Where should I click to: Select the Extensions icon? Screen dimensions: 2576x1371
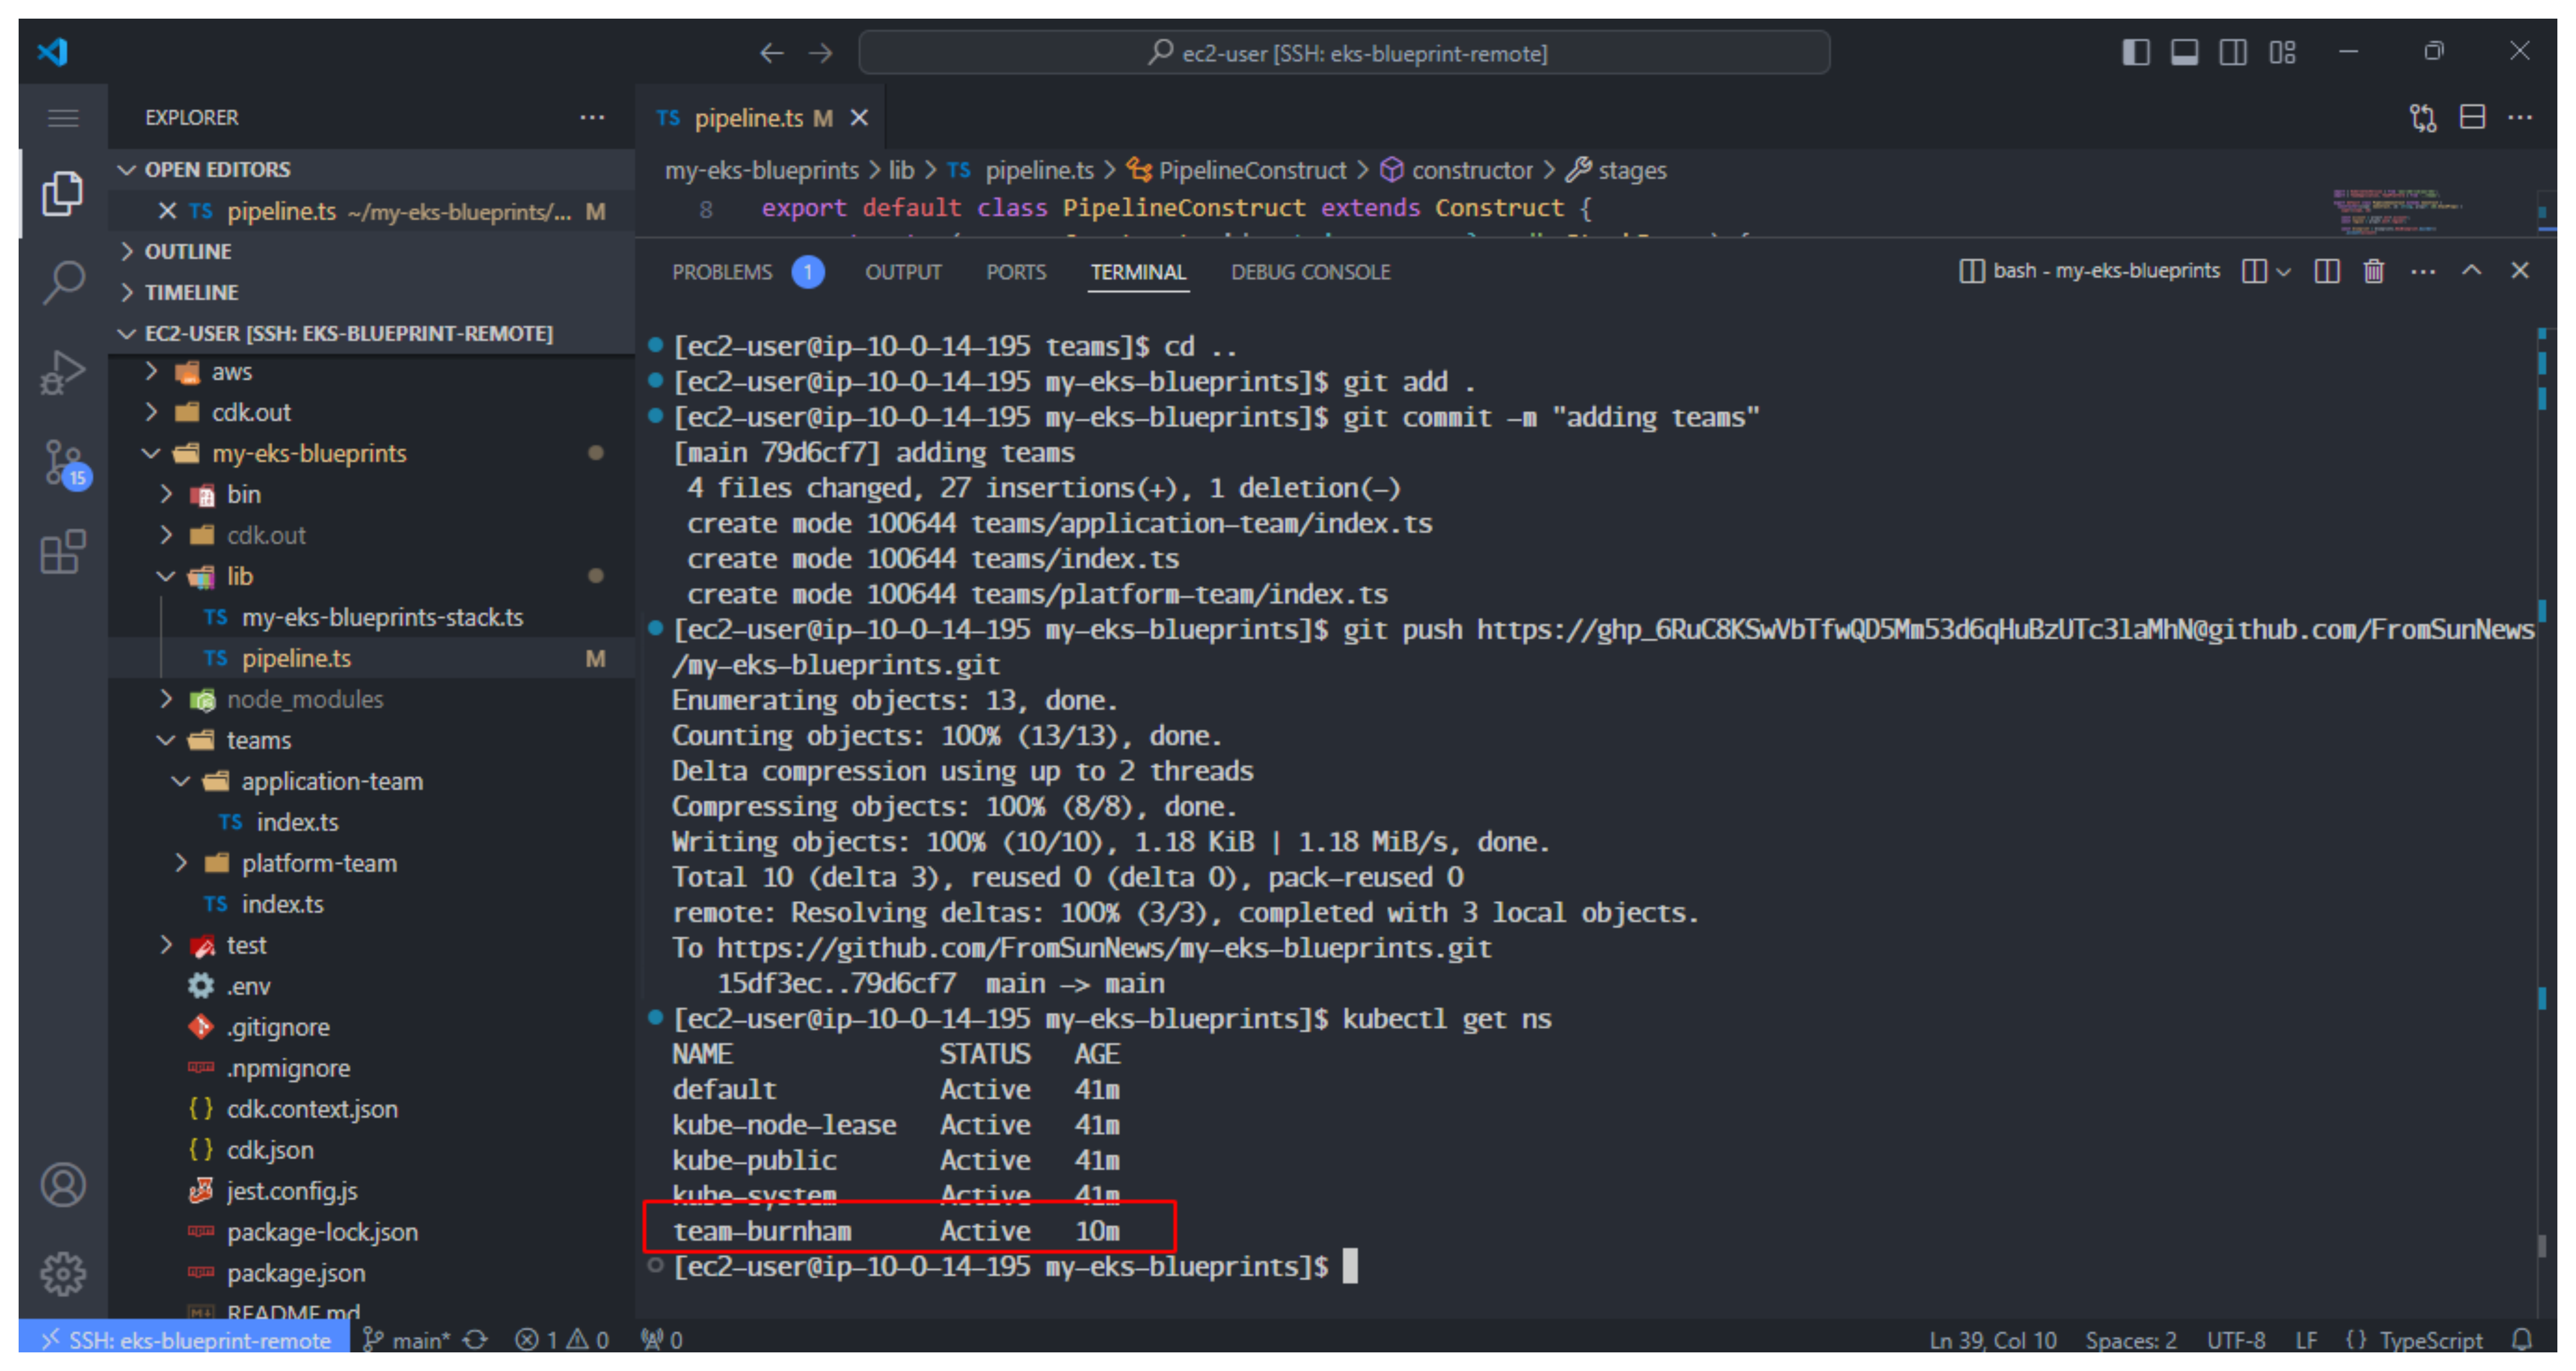coord(62,553)
